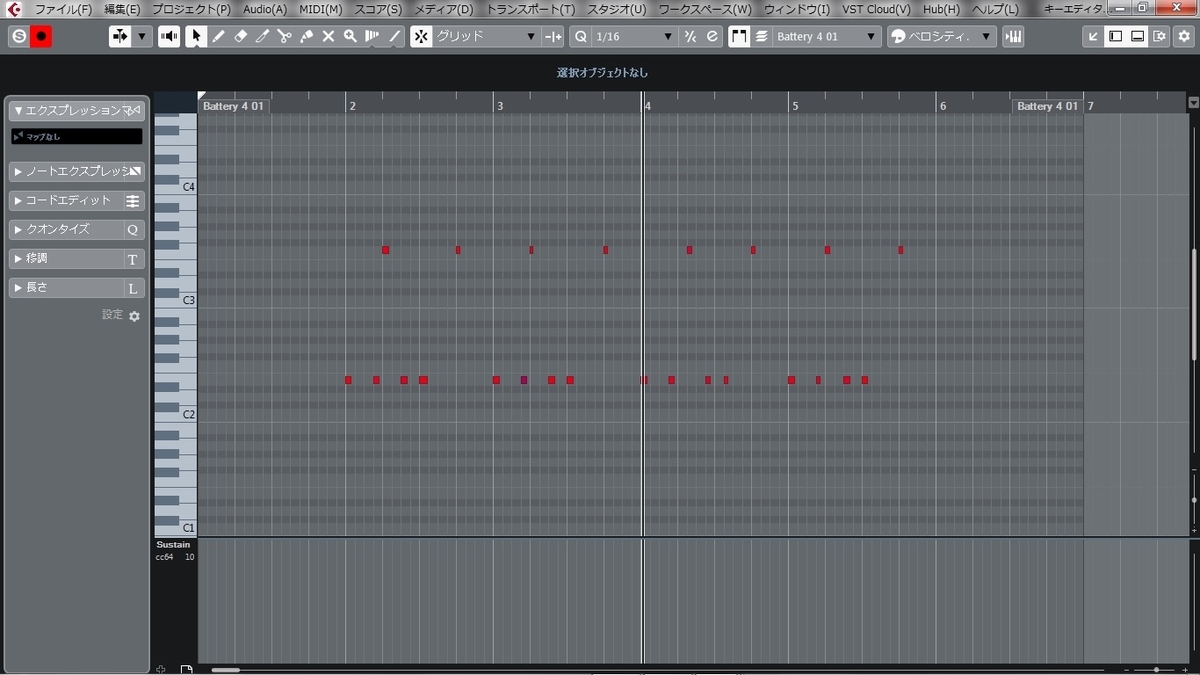Click the Step Input keyboard icon
1200x675 pixels.
point(1014,36)
